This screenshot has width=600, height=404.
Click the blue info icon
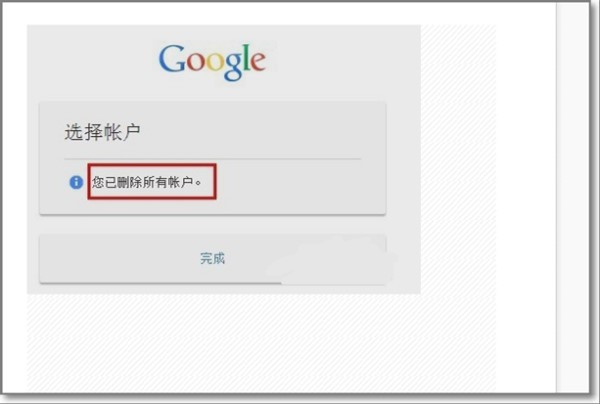[x=76, y=182]
